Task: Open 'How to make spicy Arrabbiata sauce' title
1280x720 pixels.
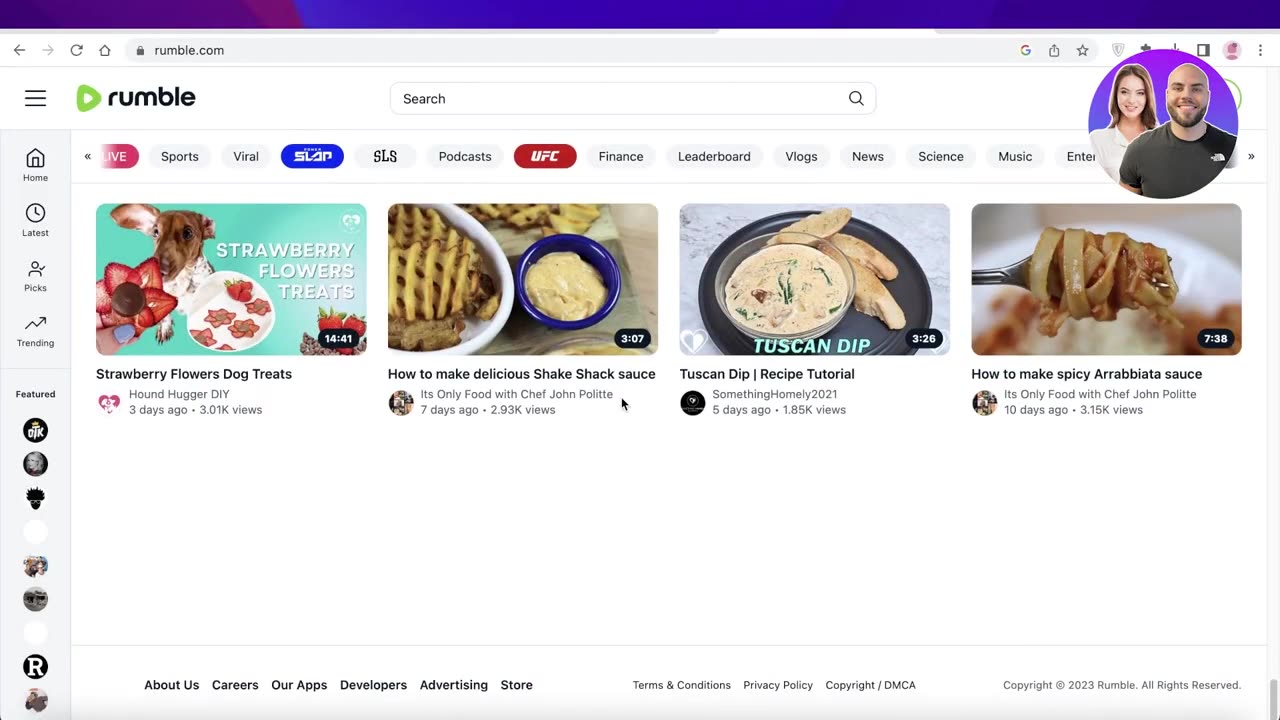Action: tap(1087, 374)
